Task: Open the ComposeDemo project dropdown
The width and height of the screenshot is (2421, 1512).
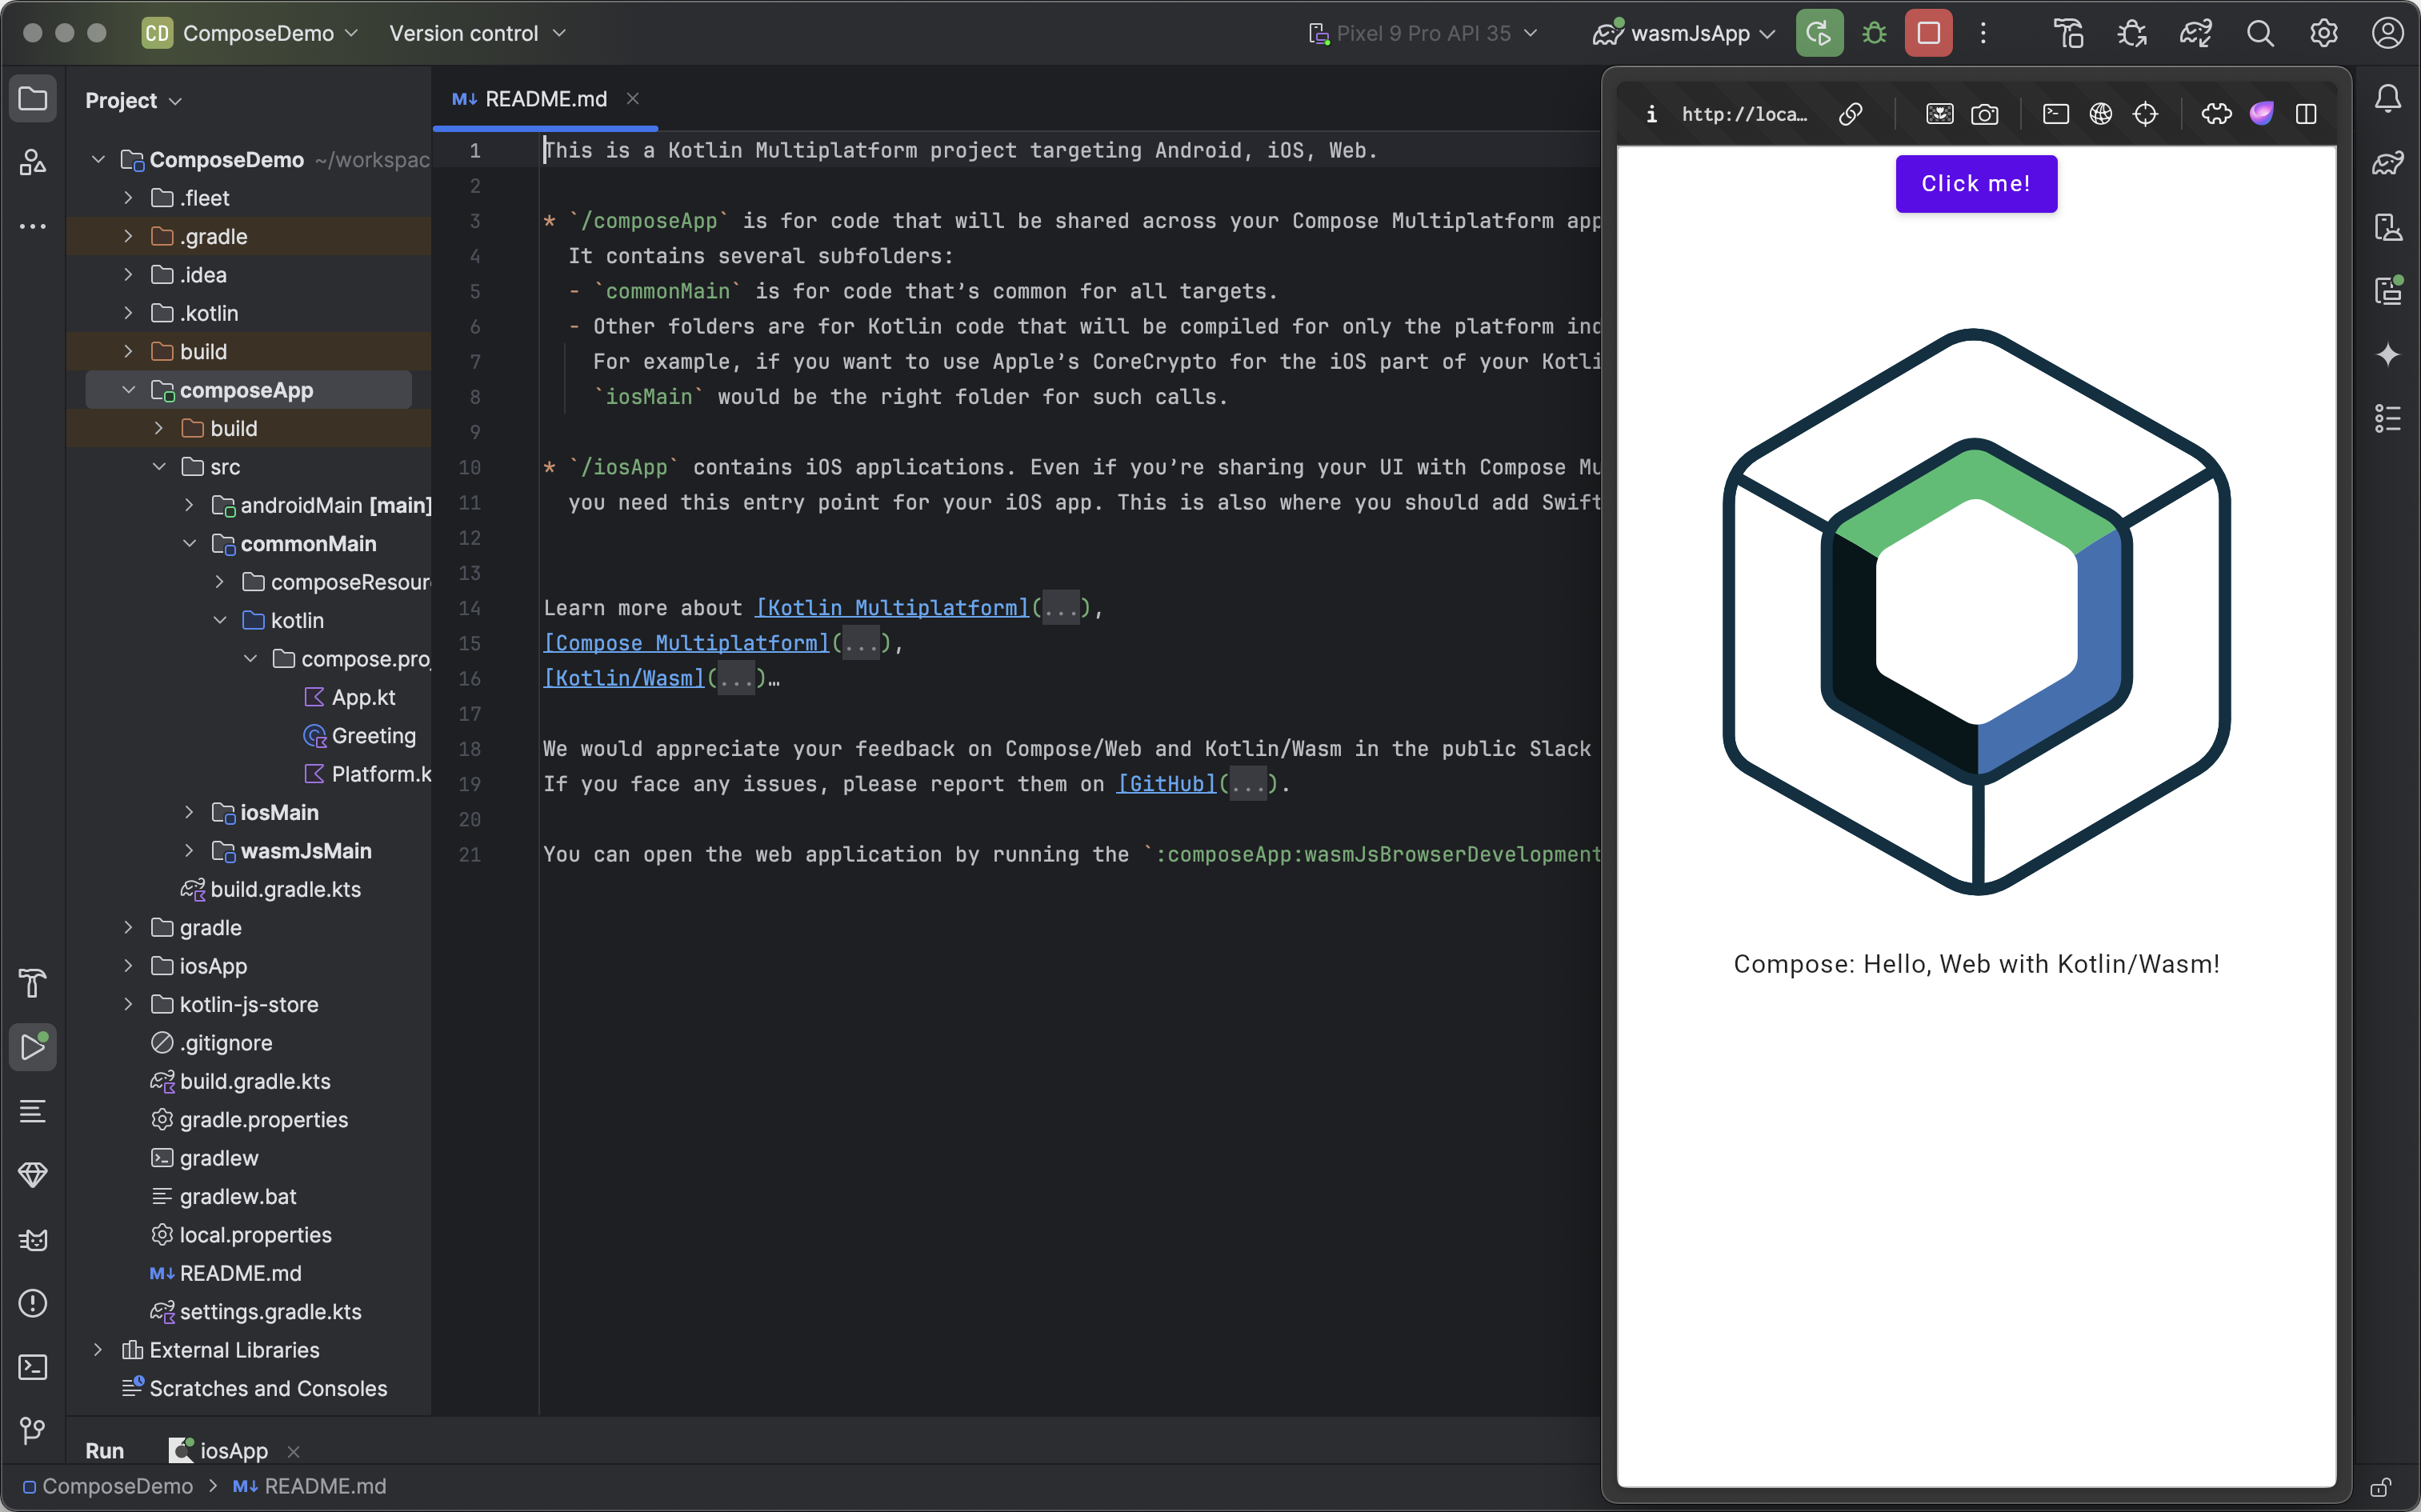Action: 250,33
